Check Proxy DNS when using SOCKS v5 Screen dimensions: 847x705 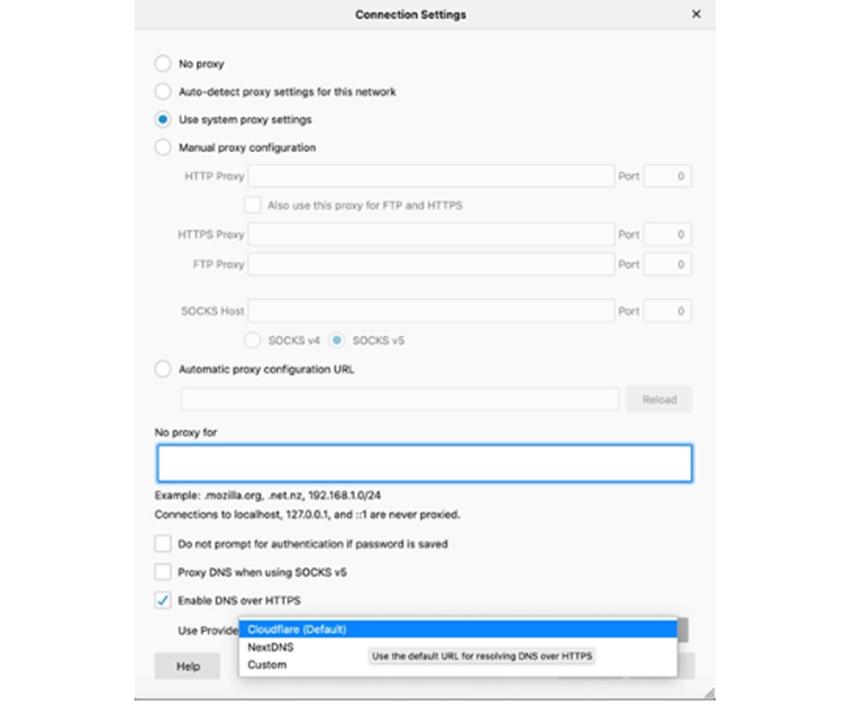pos(160,572)
